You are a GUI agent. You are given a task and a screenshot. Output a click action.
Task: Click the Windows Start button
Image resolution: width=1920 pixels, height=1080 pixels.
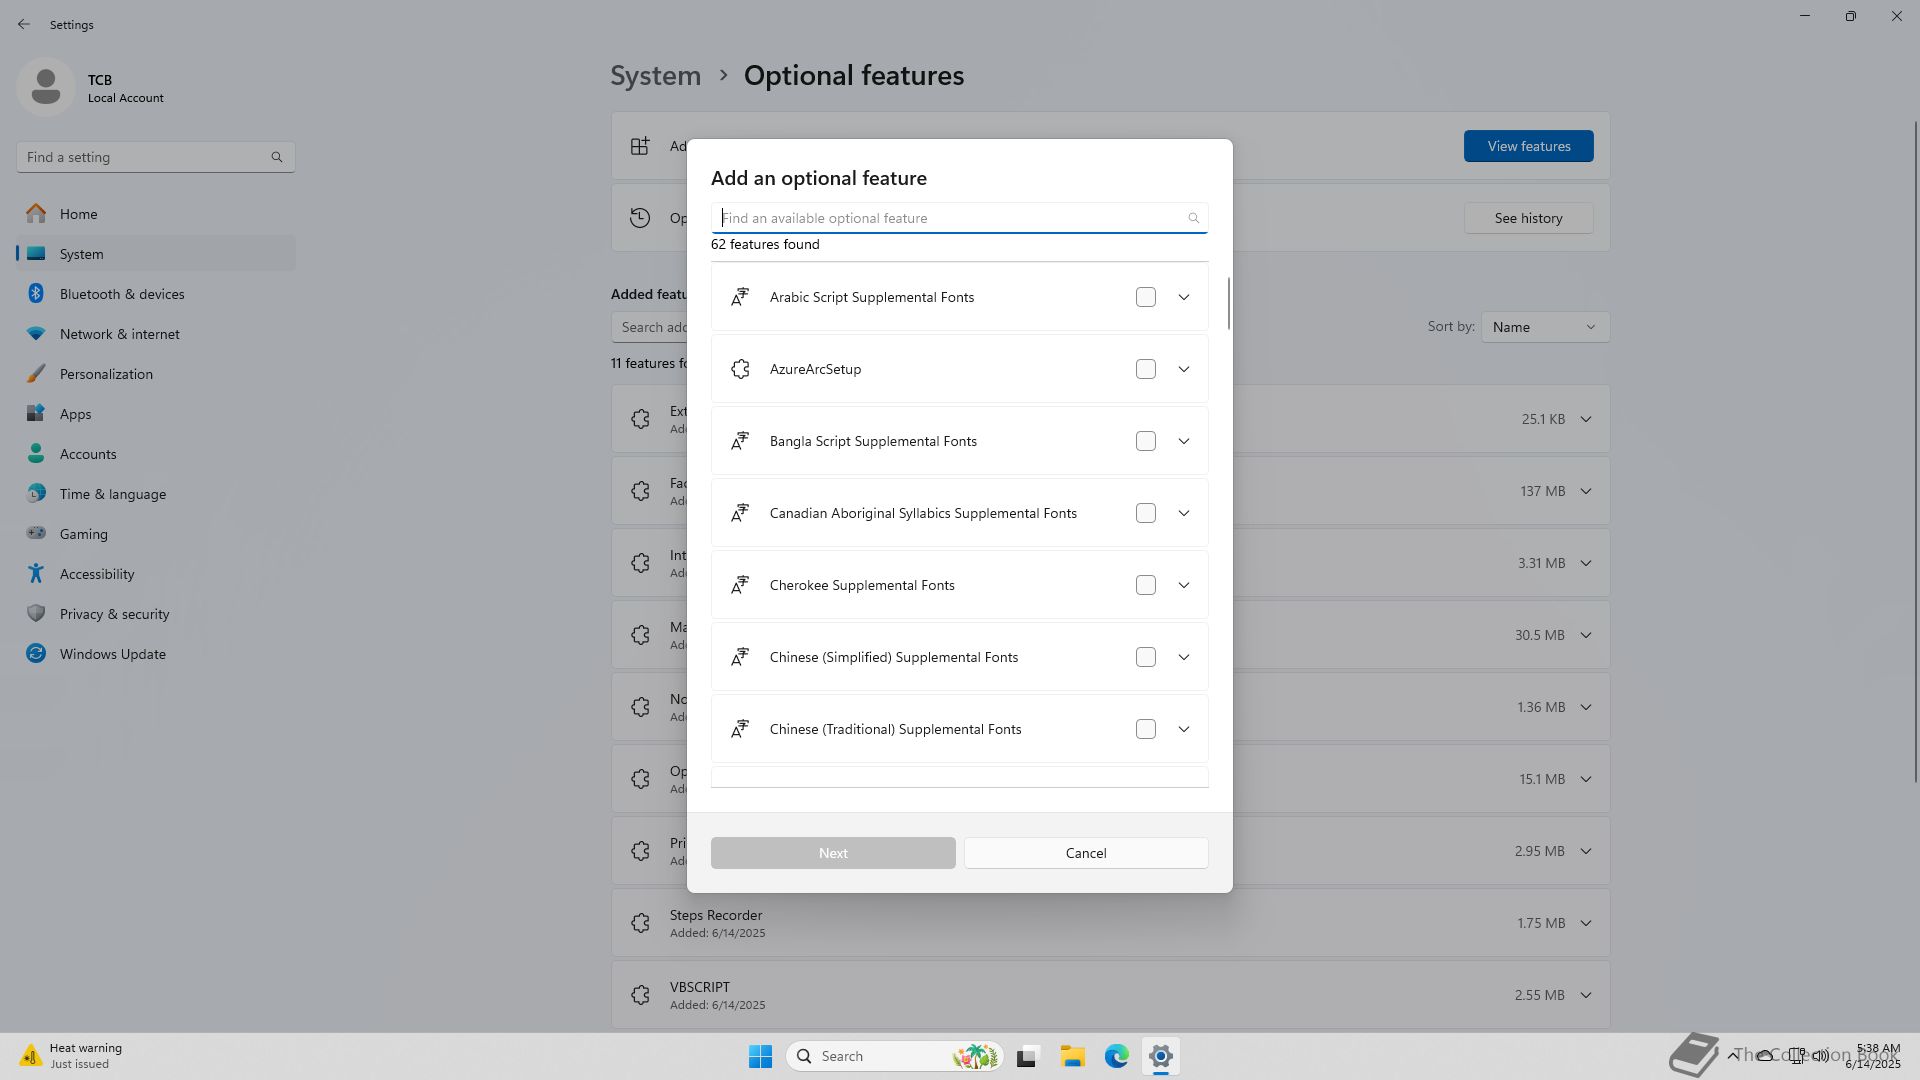760,1056
